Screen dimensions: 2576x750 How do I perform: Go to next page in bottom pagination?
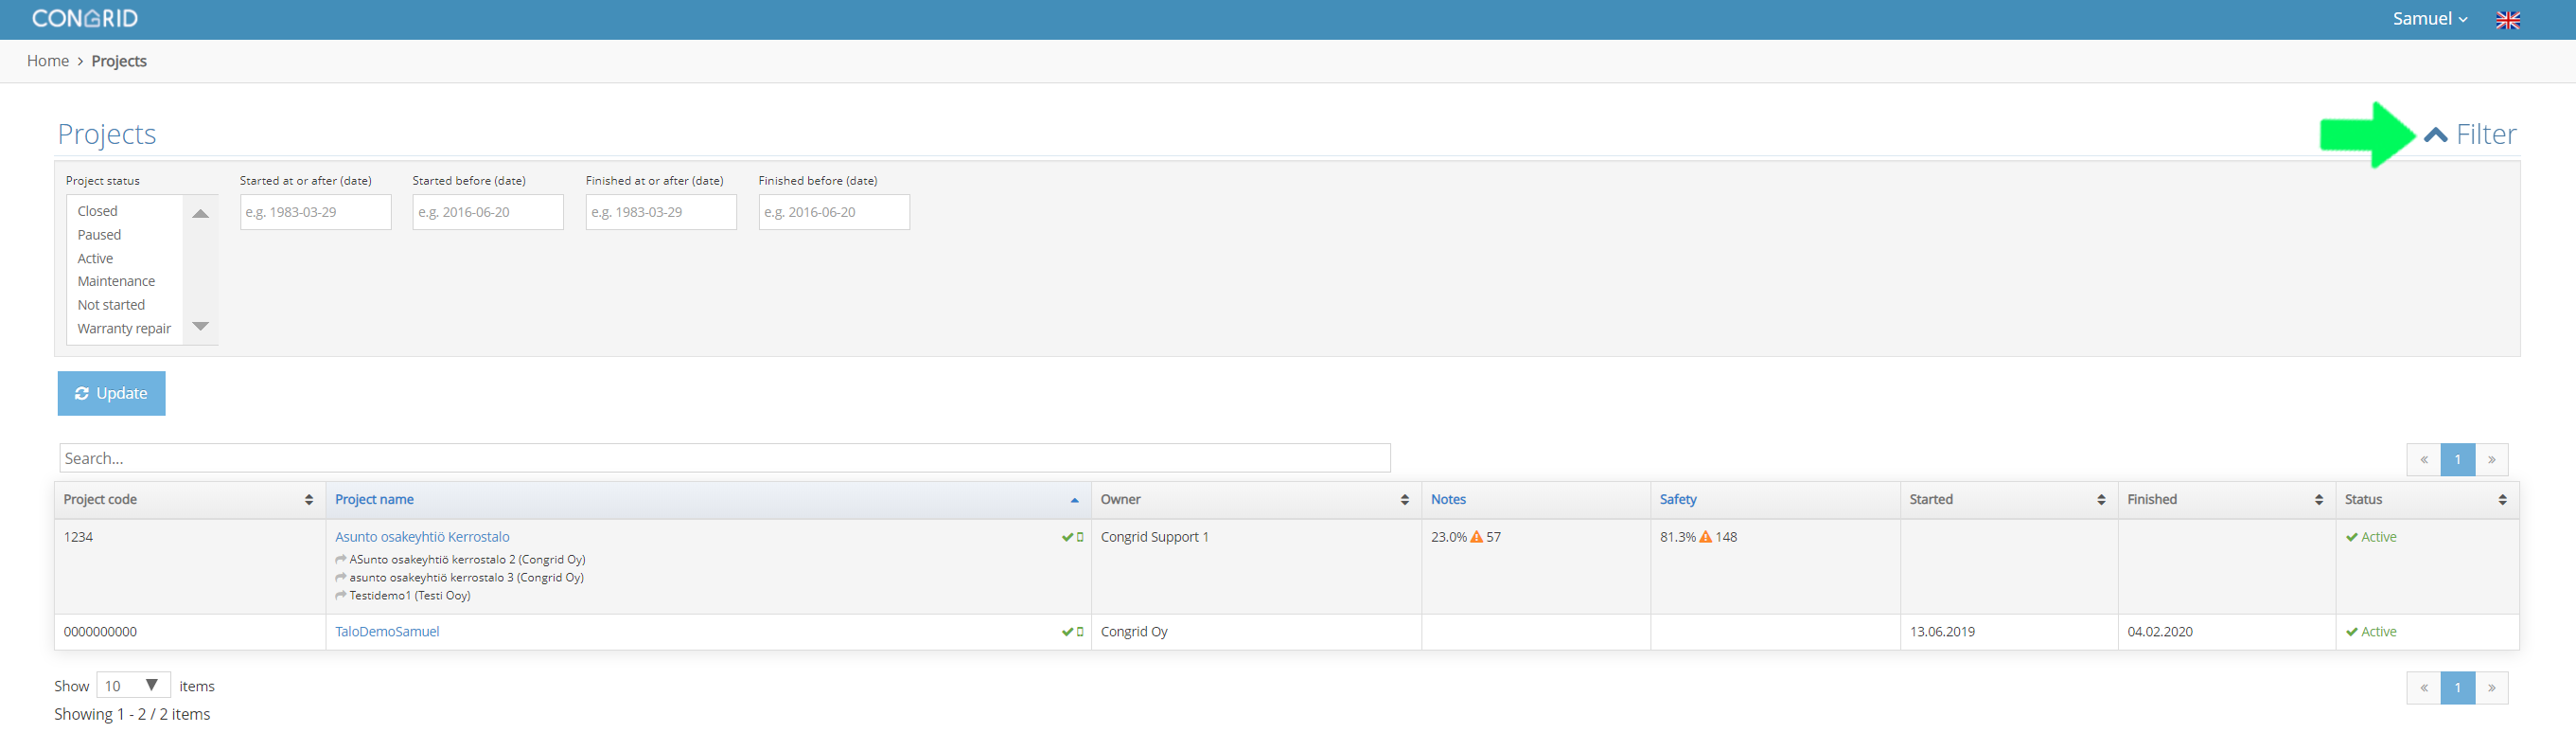tap(2492, 688)
